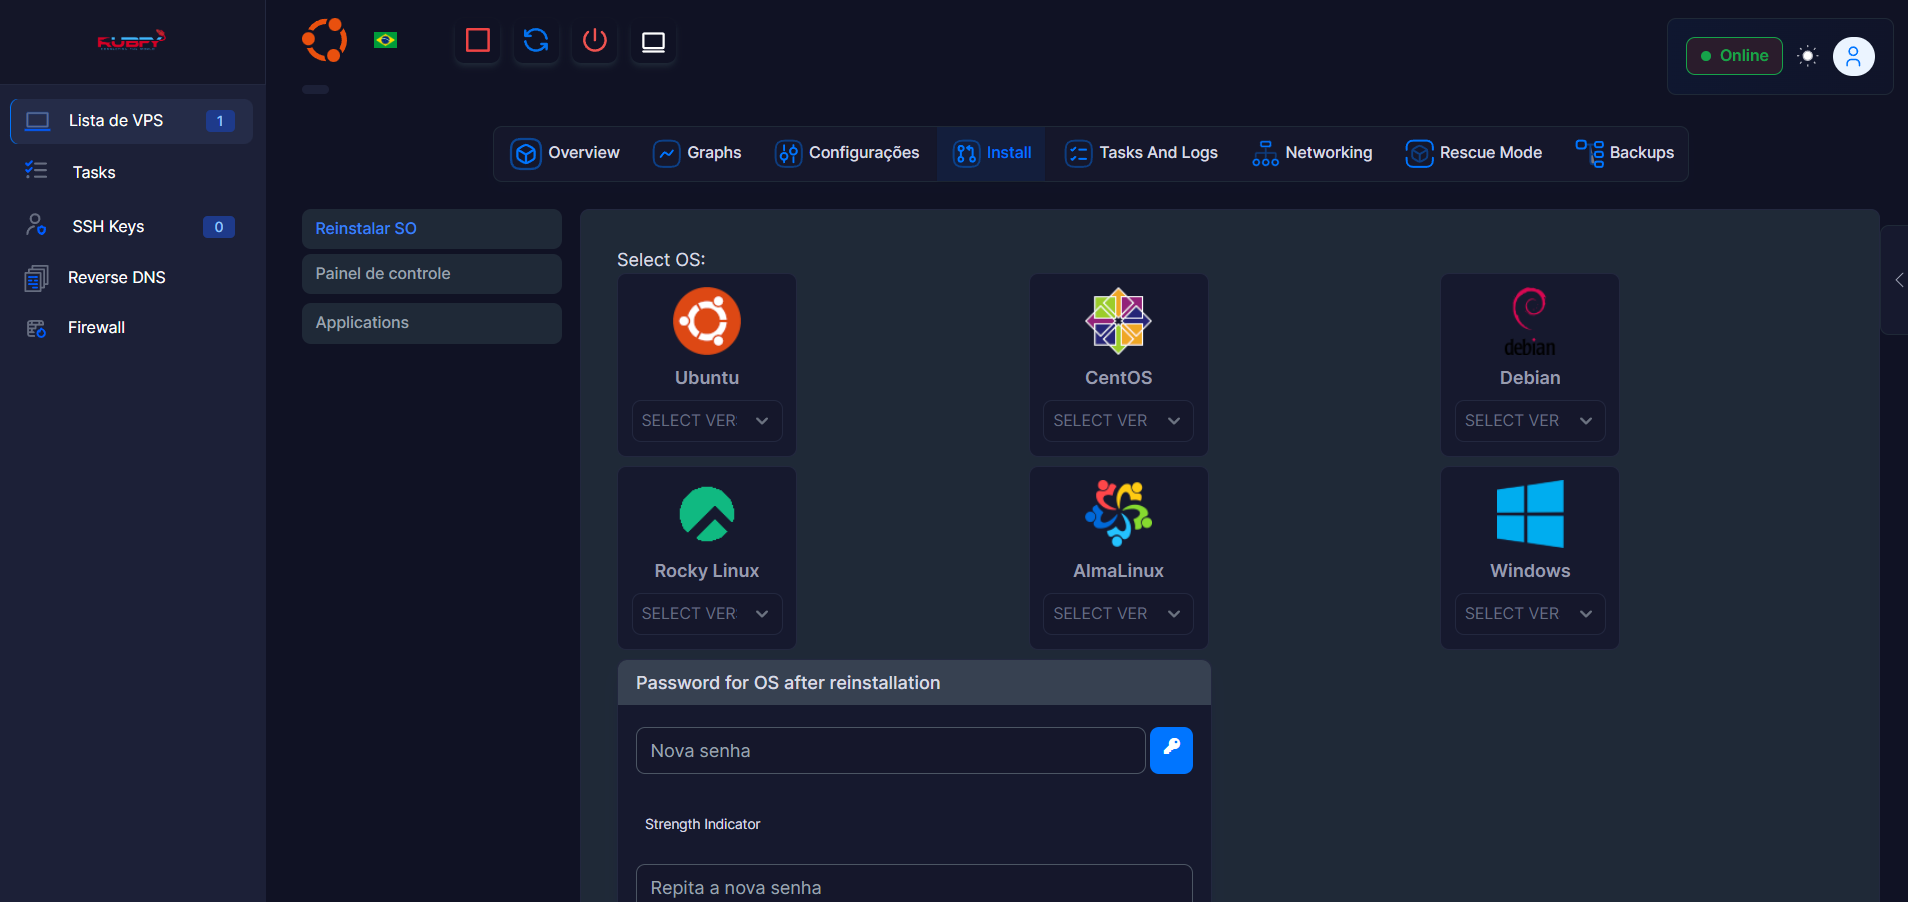Click the CentOS logo card
This screenshot has height=902, width=1908.
pos(1118,321)
